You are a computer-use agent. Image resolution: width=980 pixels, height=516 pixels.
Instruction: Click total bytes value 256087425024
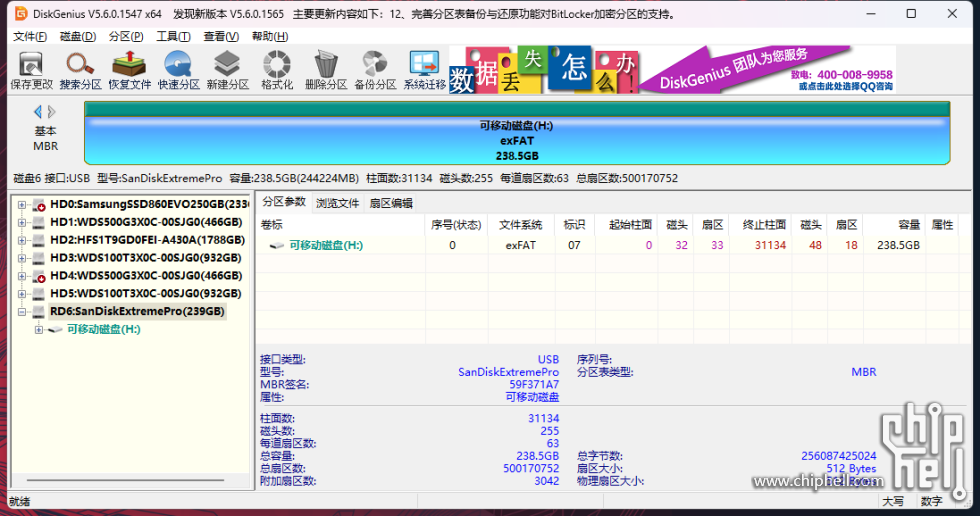[839, 456]
